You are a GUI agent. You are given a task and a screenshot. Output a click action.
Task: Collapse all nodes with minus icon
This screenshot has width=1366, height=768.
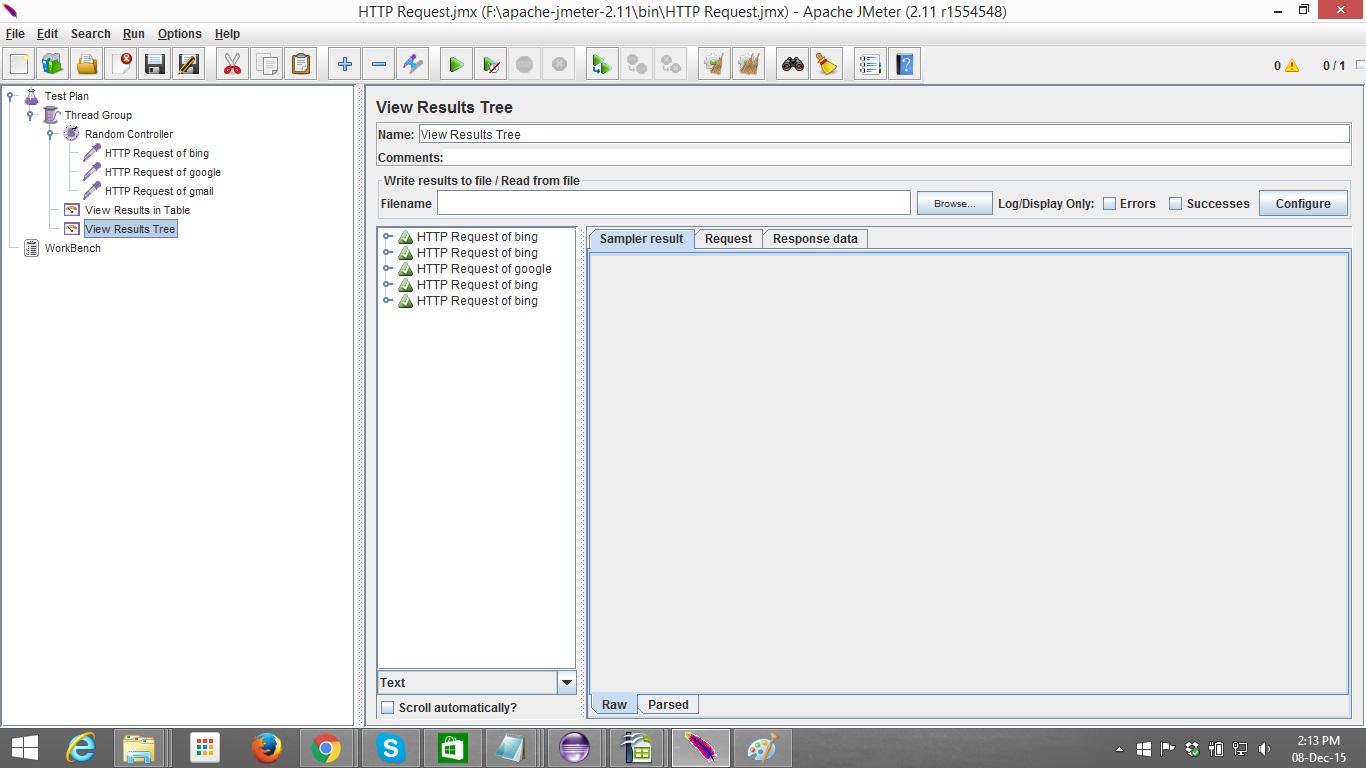[x=379, y=65]
